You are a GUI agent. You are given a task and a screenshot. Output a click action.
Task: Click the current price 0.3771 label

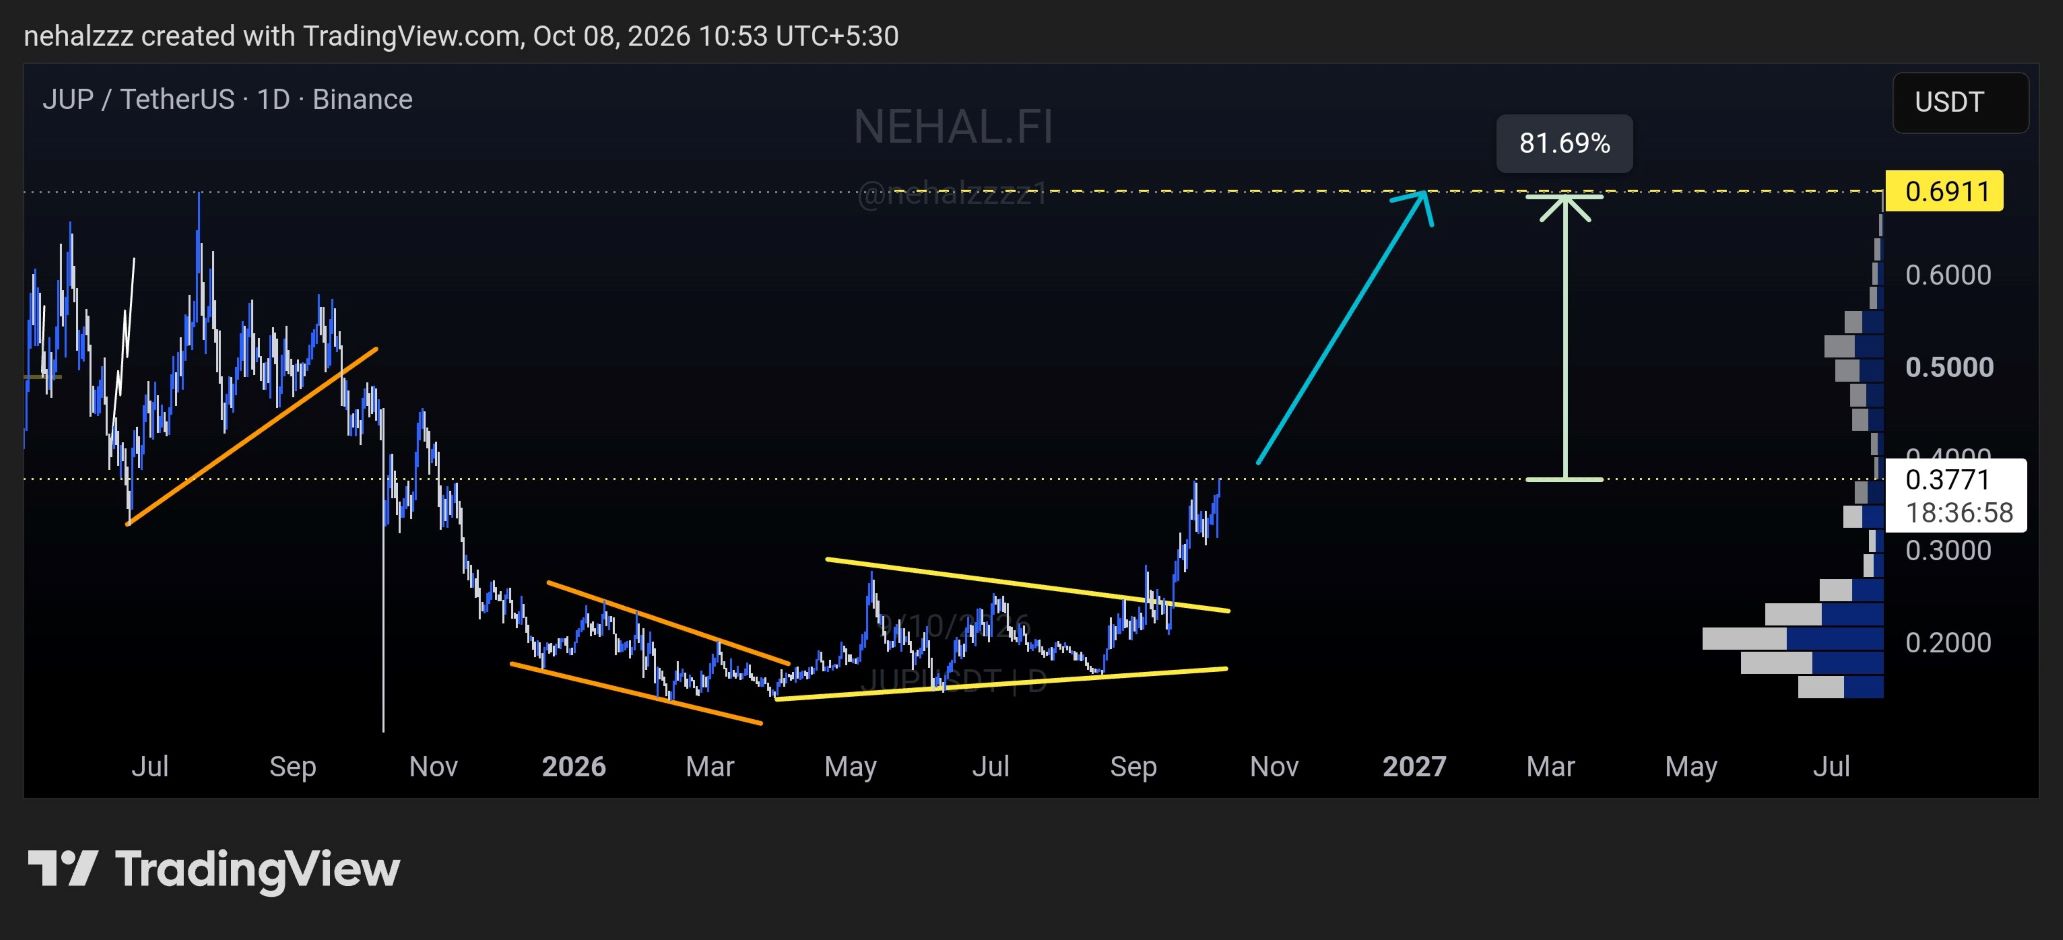click(1947, 479)
